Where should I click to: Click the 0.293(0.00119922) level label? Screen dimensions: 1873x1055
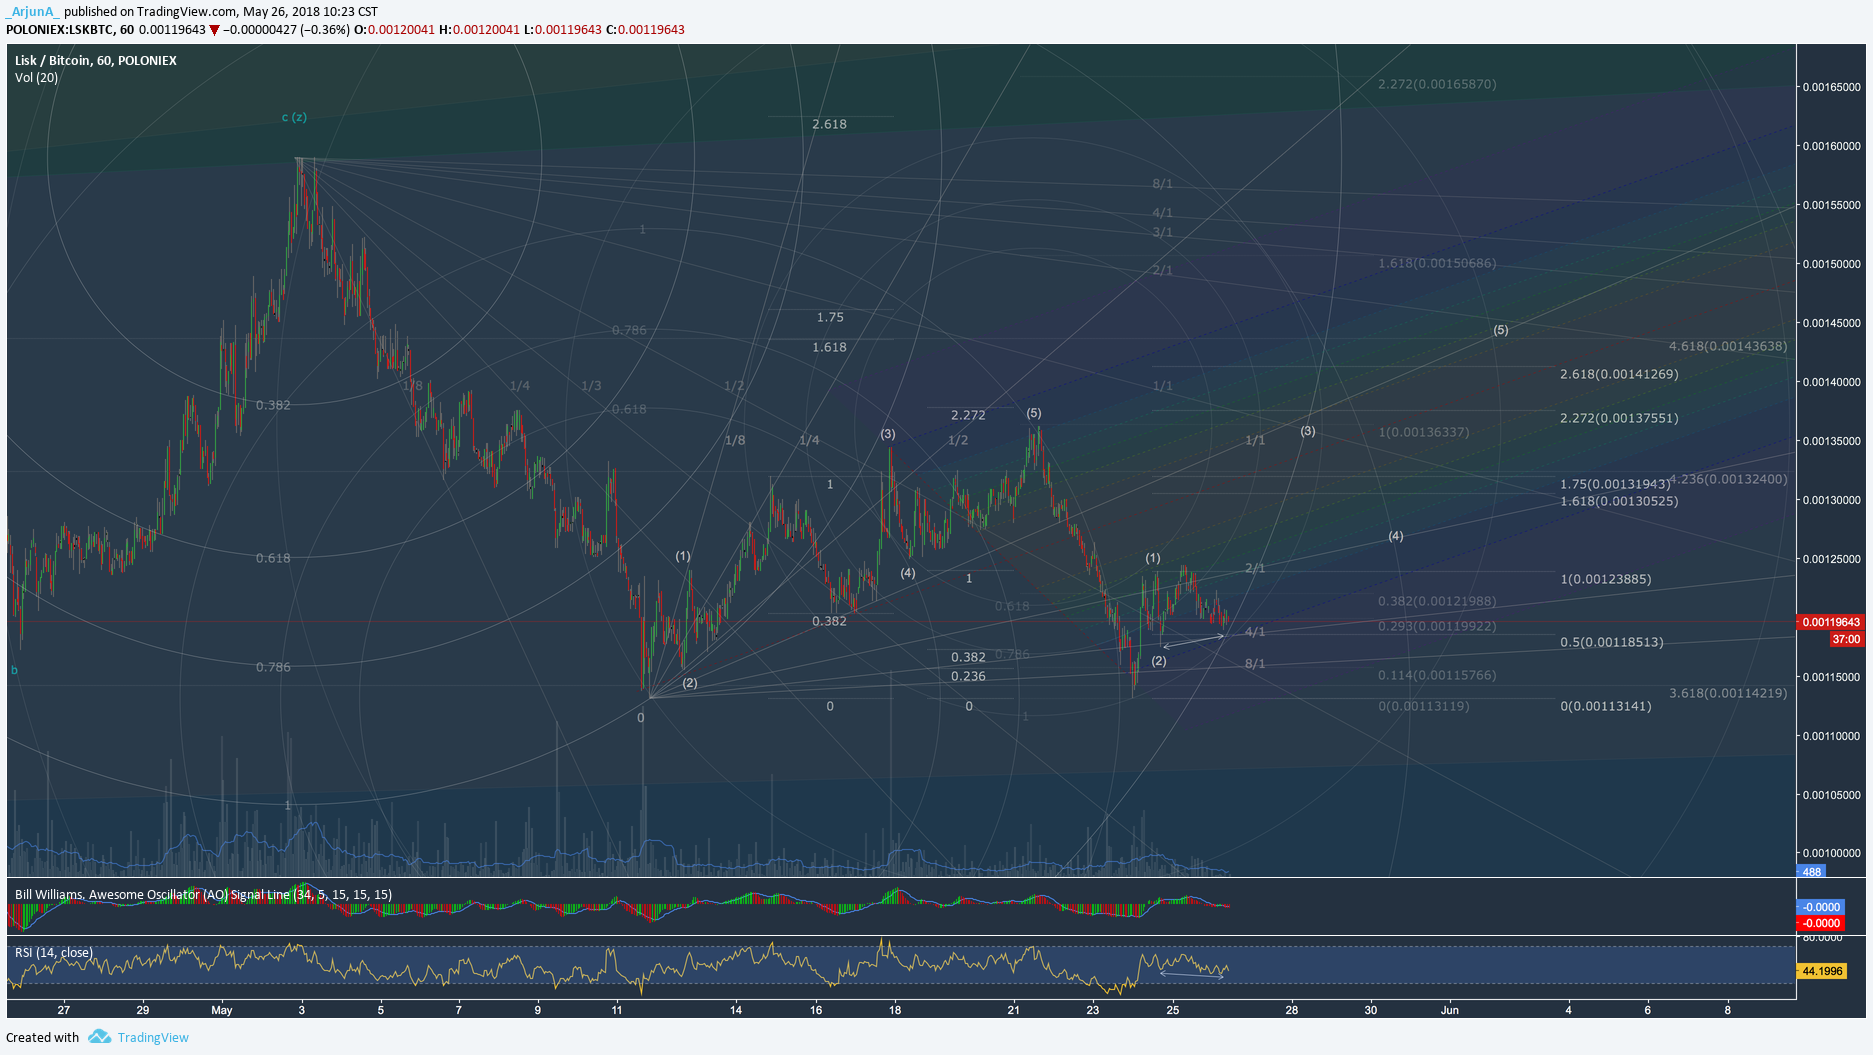1437,626
